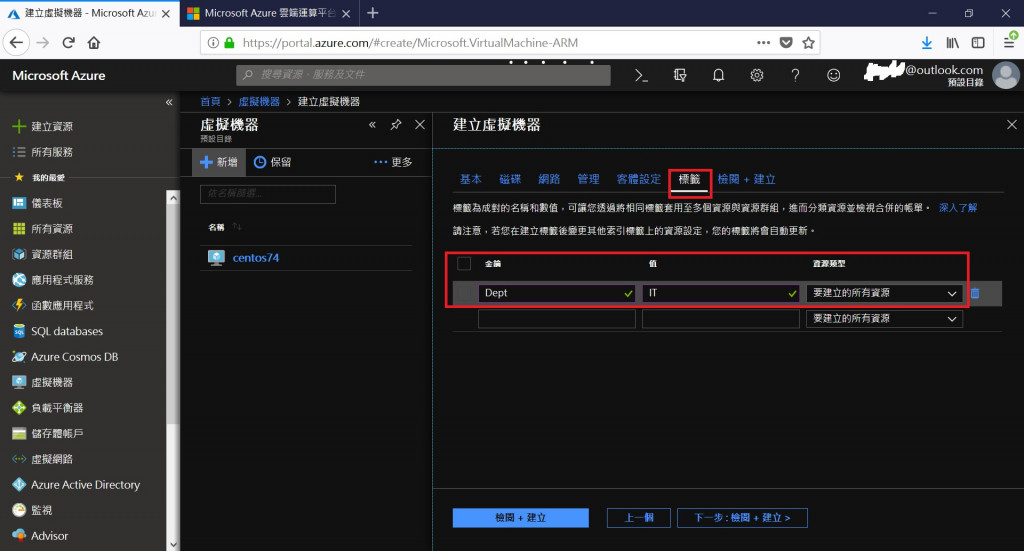Open account avatar menu
The height and width of the screenshot is (551, 1024).
point(1006,75)
